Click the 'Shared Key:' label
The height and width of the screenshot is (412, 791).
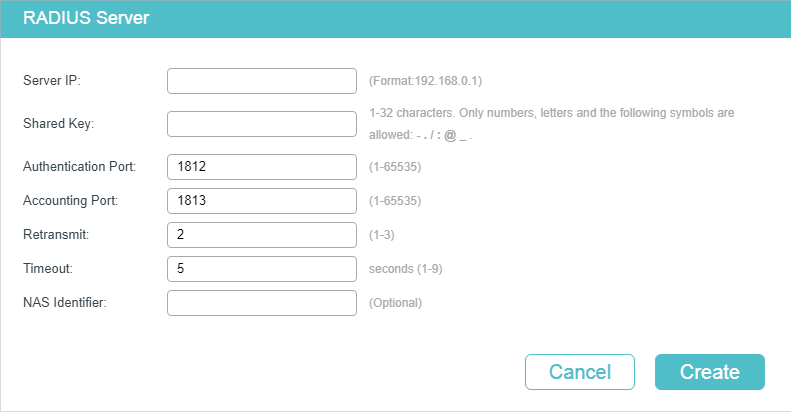pos(59,124)
